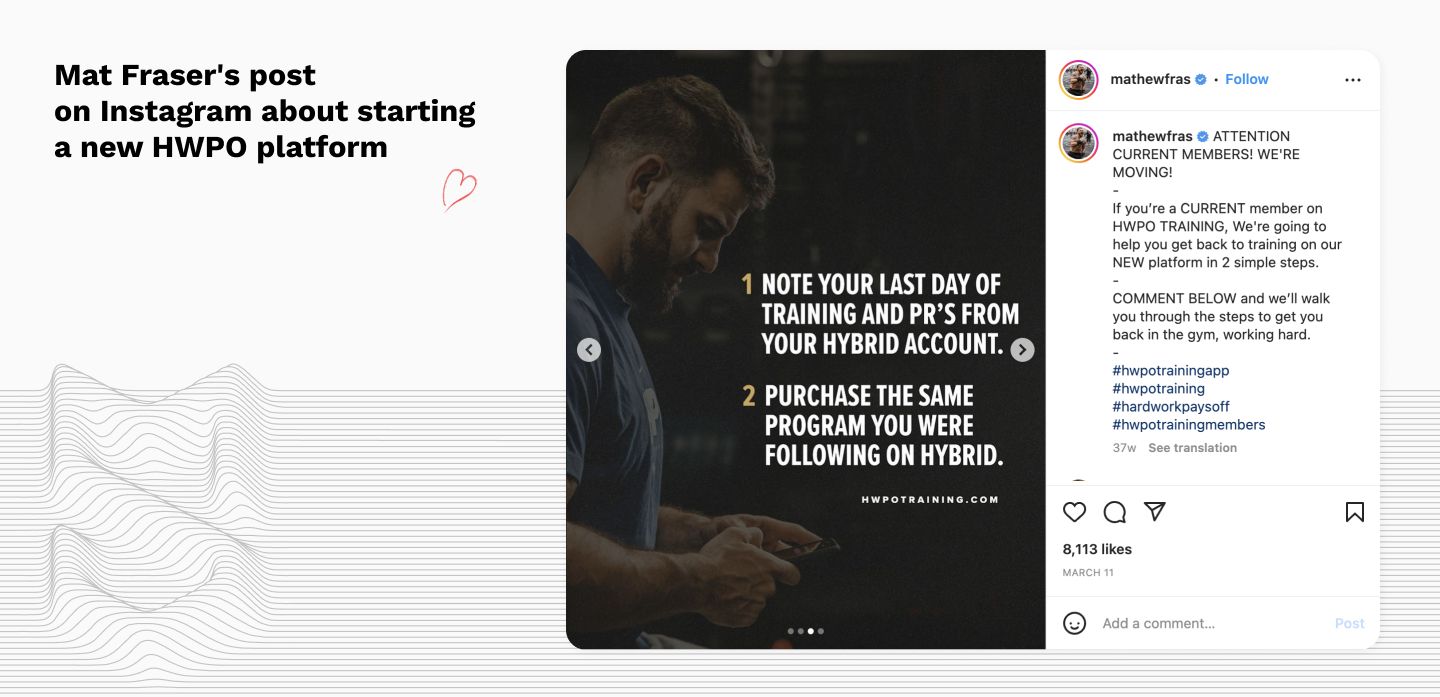This screenshot has width=1440, height=697.
Task: View the 8,113 likes list
Action: tap(1097, 549)
